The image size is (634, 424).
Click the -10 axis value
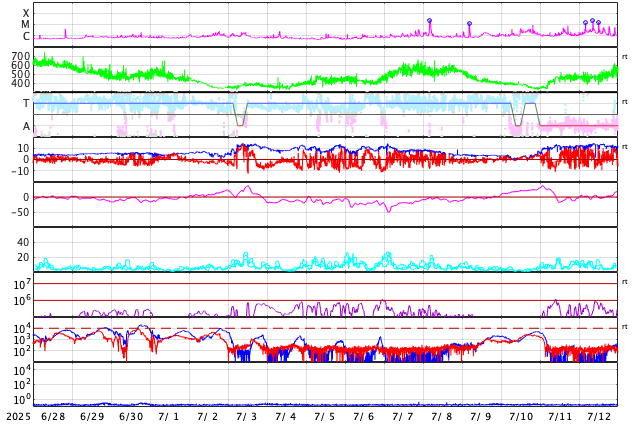point(20,171)
